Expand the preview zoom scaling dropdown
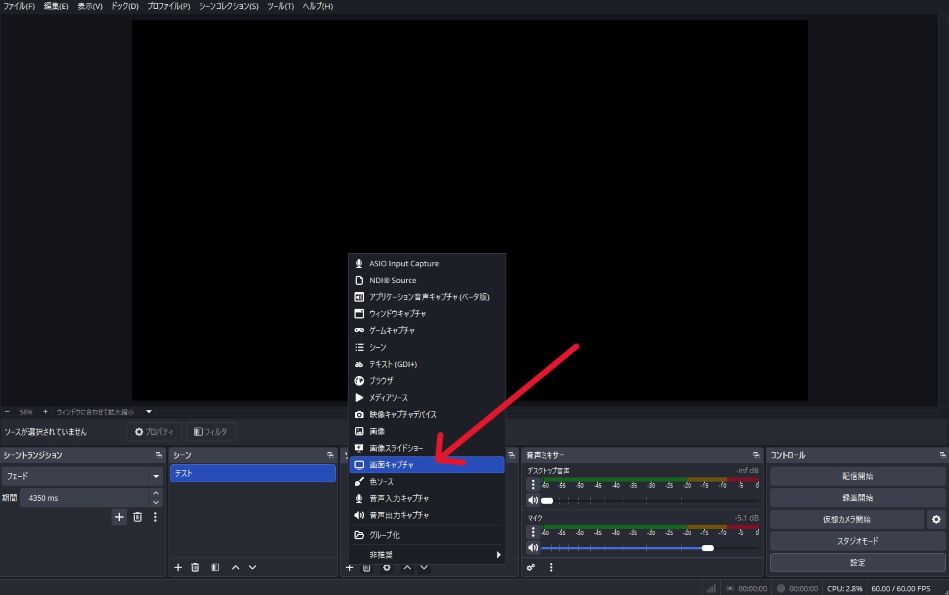Screen dimensions: 949x595 (149, 411)
